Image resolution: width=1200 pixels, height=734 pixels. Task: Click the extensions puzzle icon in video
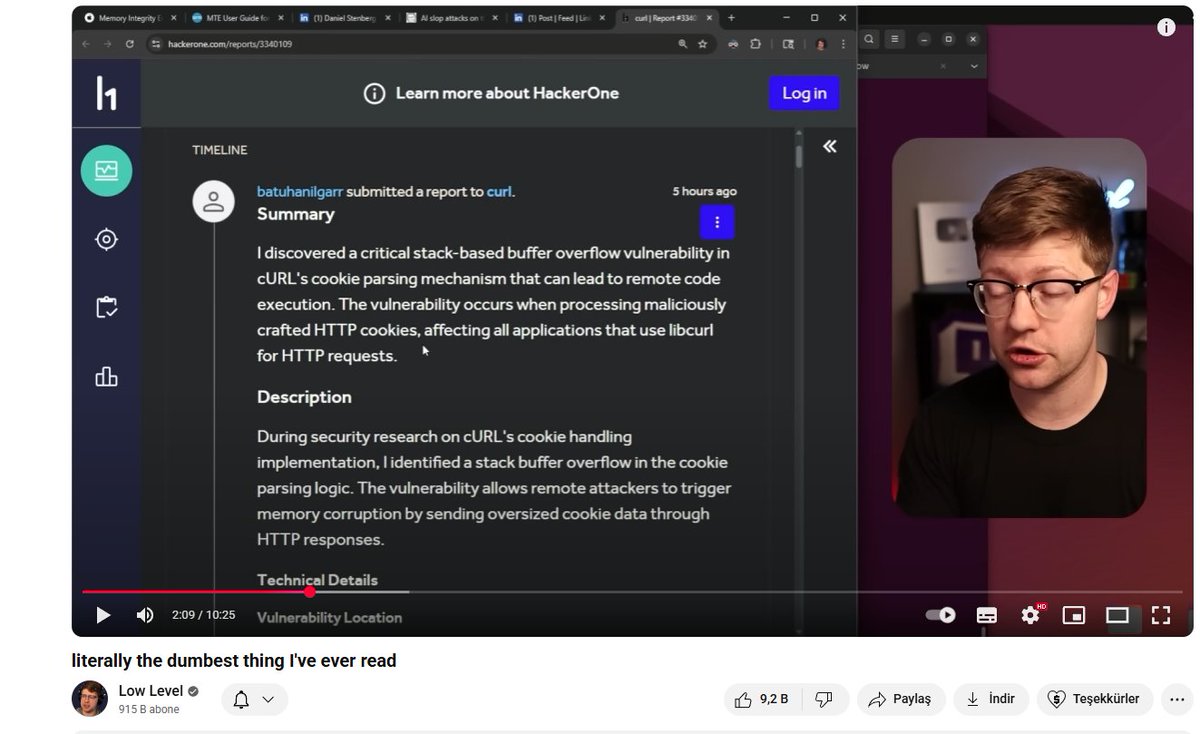pos(755,44)
